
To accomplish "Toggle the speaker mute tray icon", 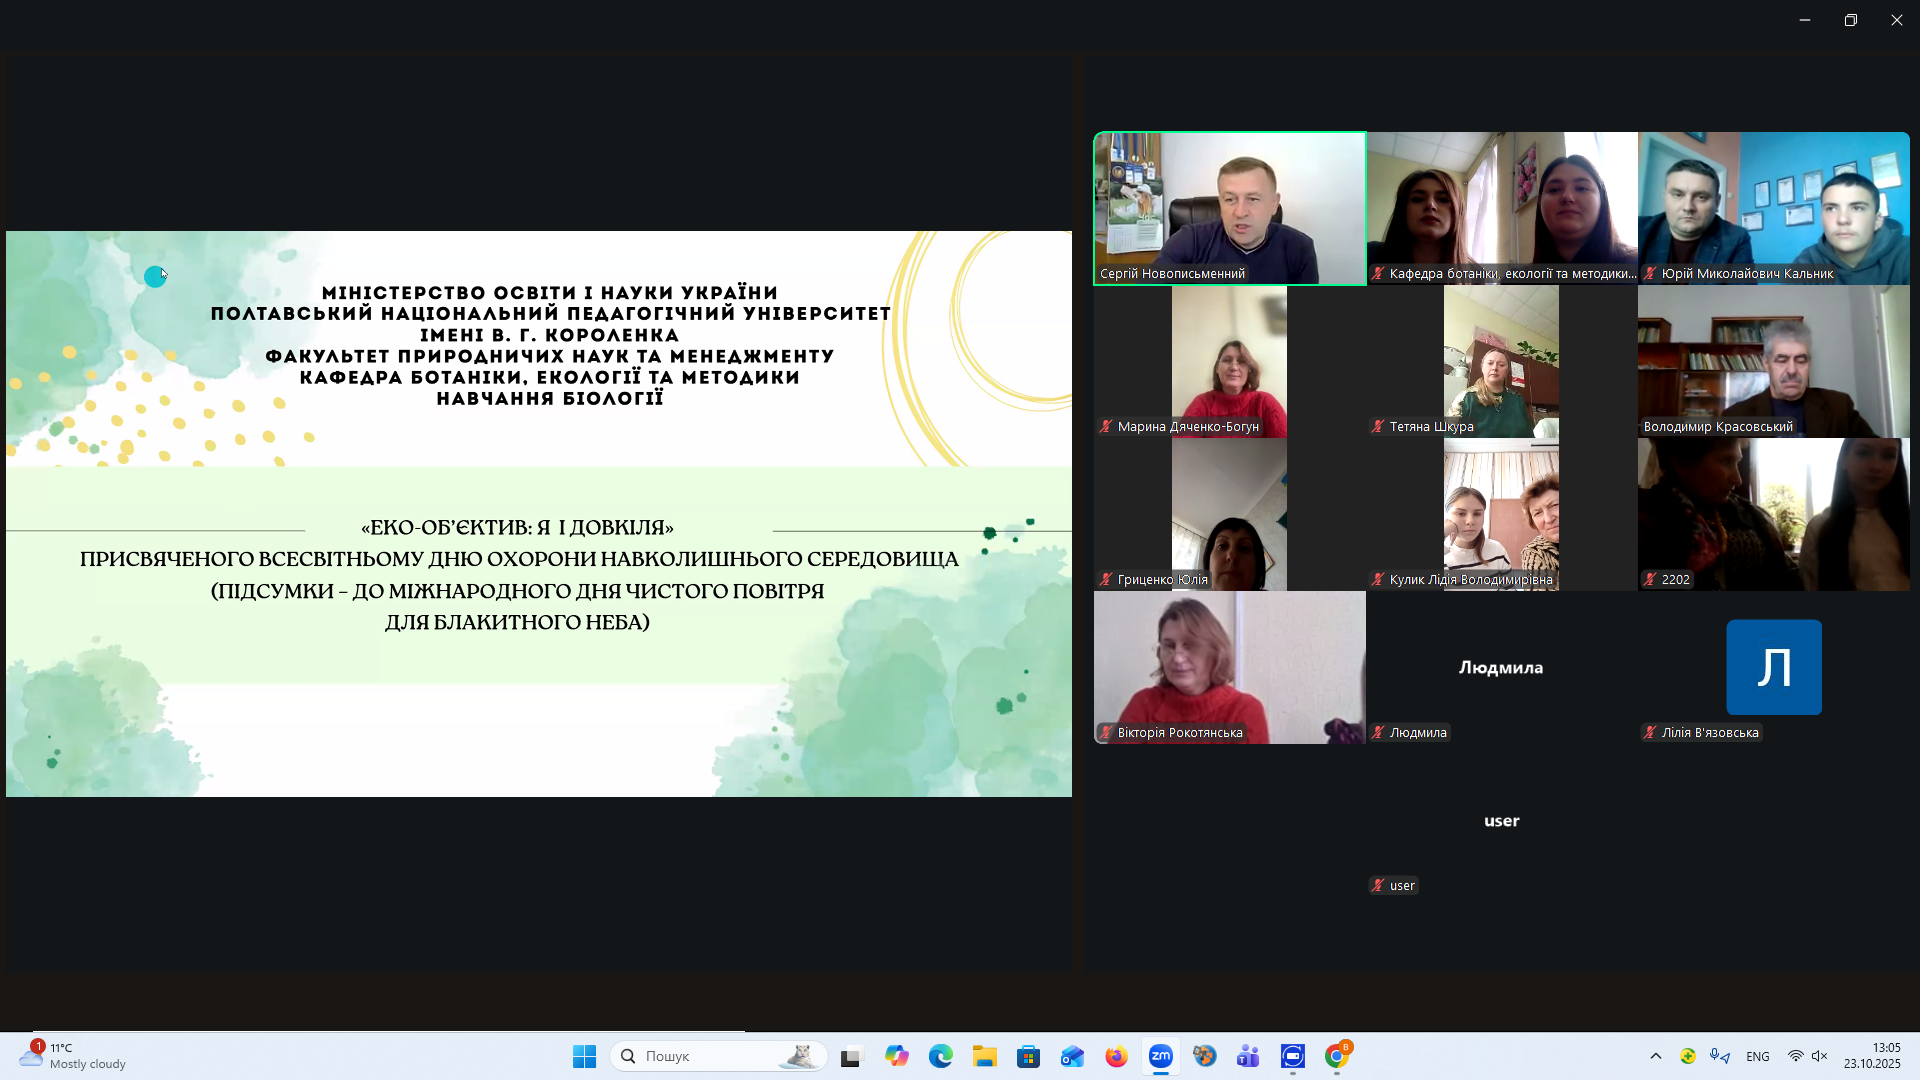I will pyautogui.click(x=1819, y=1056).
